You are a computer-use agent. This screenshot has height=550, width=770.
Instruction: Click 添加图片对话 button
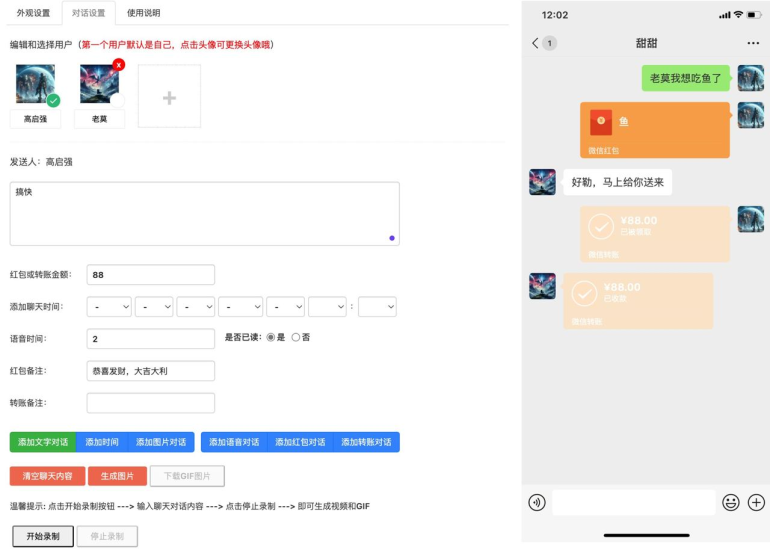pyautogui.click(x=161, y=442)
